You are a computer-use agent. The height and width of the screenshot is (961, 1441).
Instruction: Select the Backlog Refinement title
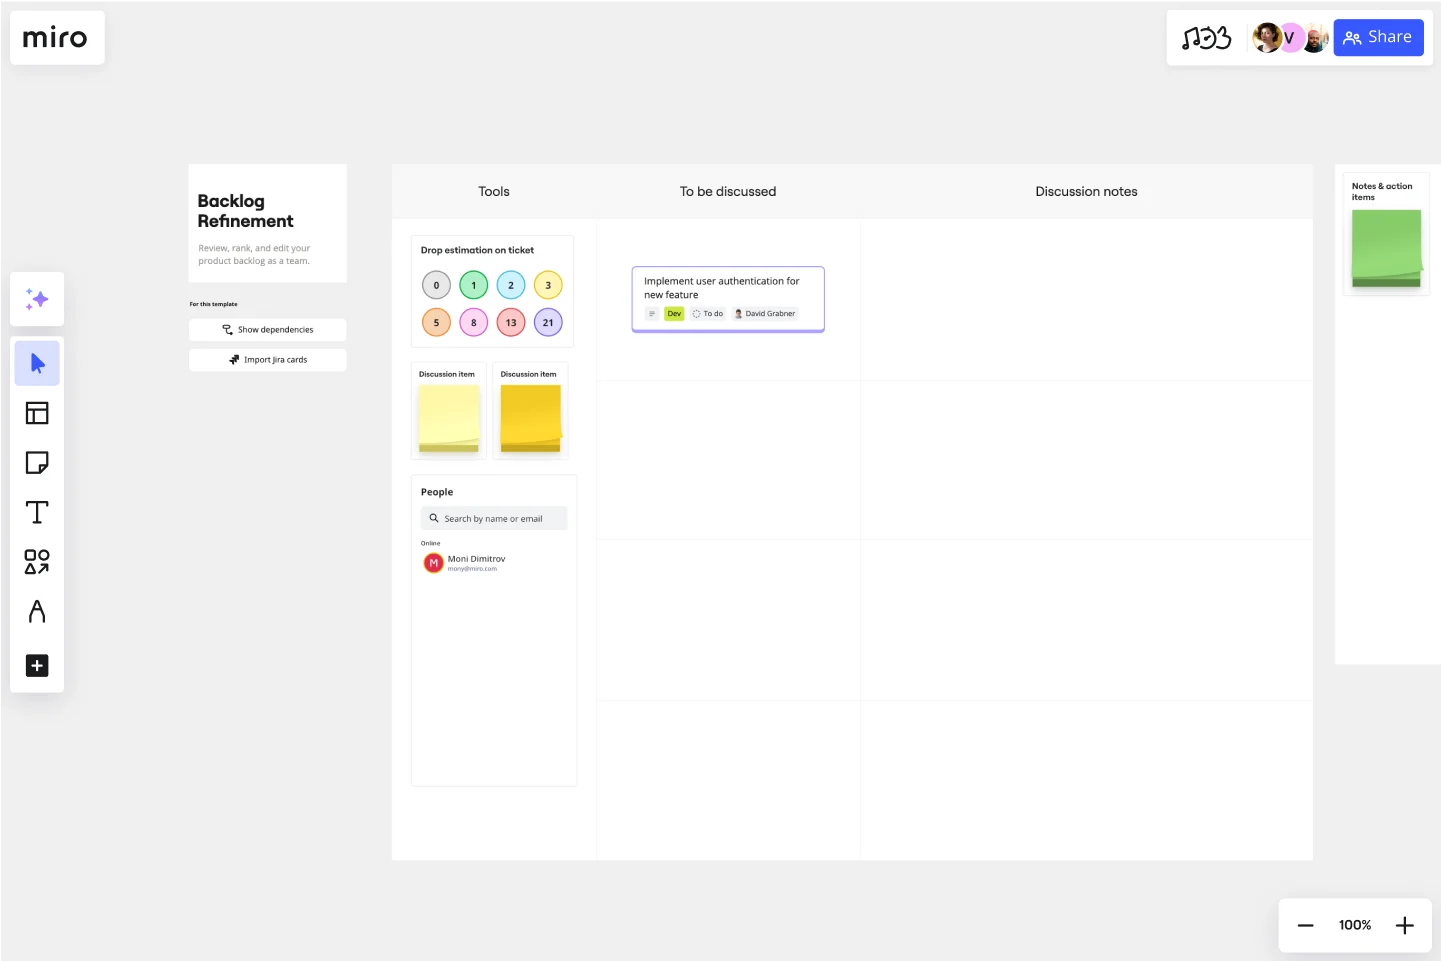(x=246, y=211)
